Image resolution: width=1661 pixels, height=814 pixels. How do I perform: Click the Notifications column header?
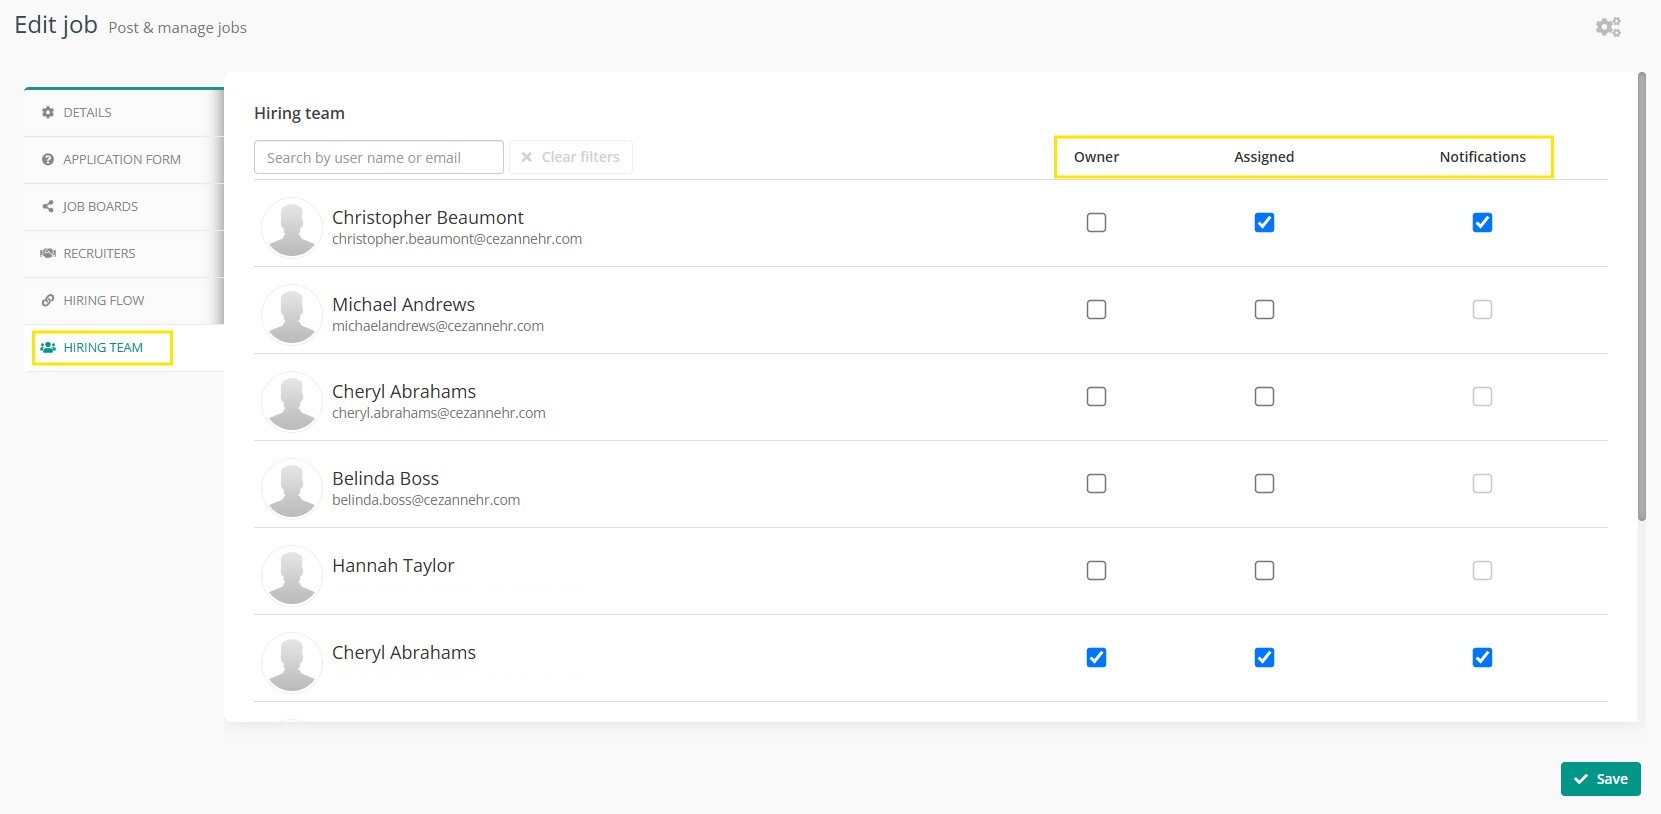click(x=1482, y=157)
